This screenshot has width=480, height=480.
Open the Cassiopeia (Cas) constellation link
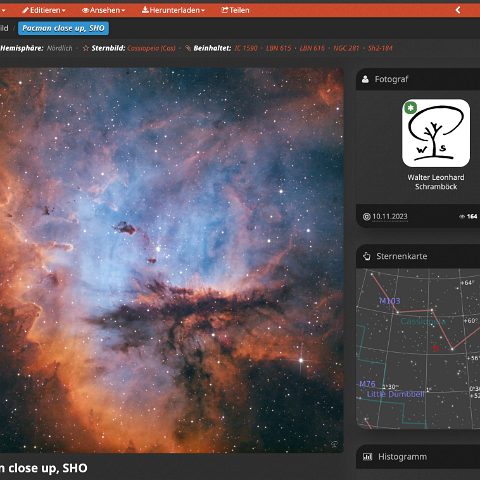click(151, 48)
